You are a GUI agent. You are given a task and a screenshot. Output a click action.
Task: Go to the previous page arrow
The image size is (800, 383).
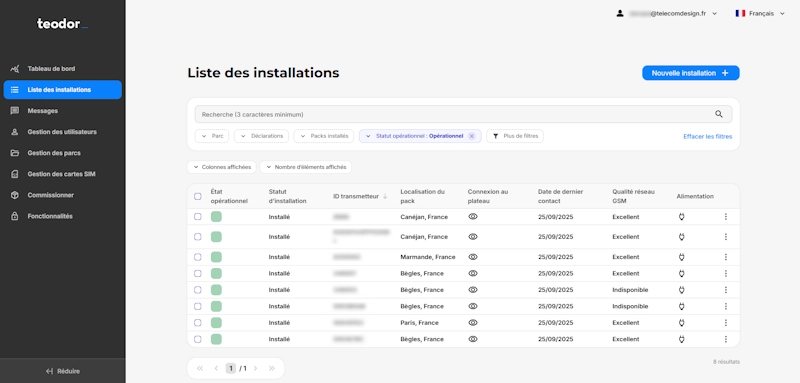coord(216,368)
